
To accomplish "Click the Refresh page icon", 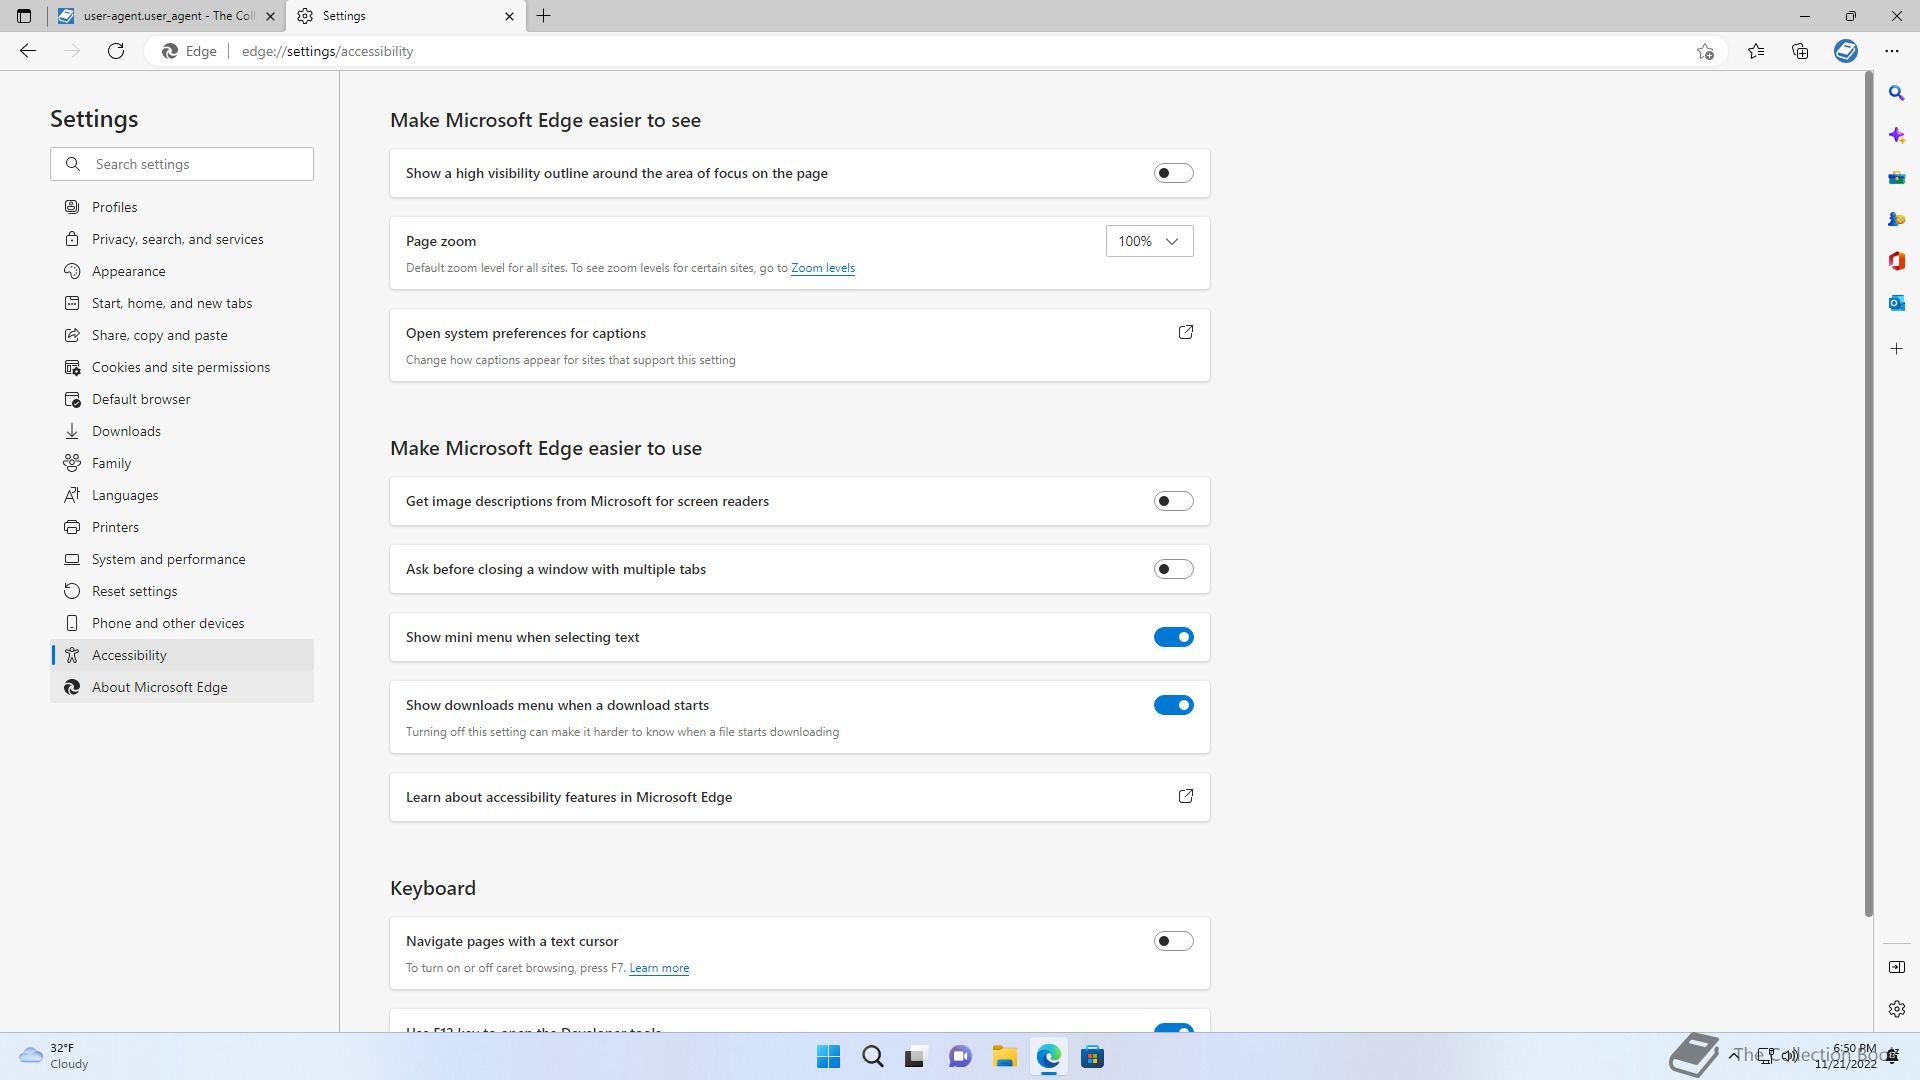I will click(116, 51).
